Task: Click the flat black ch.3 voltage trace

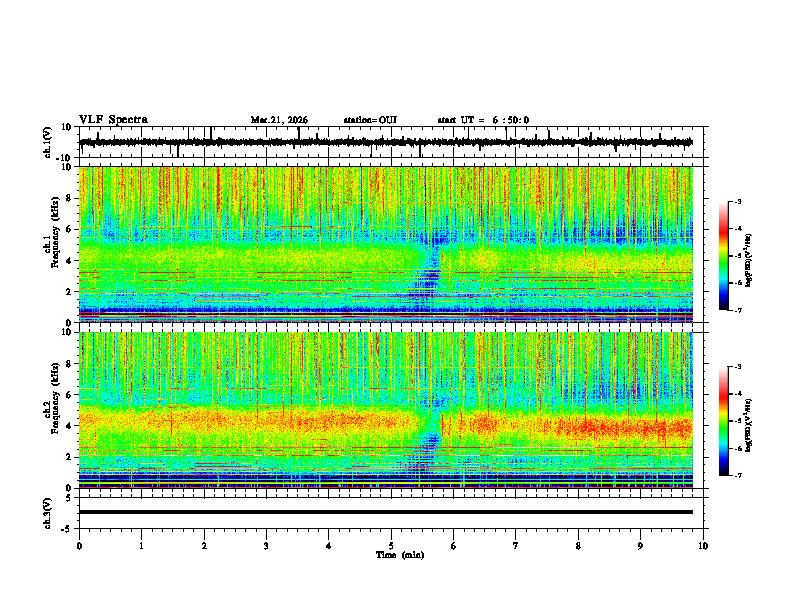Action: (x=385, y=512)
